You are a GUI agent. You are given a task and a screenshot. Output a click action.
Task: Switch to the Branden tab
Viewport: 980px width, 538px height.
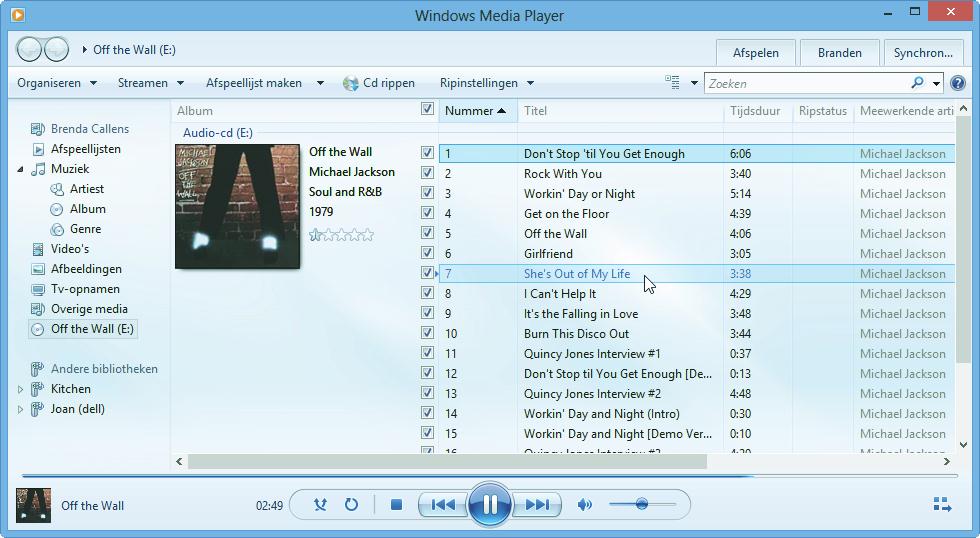tap(839, 53)
